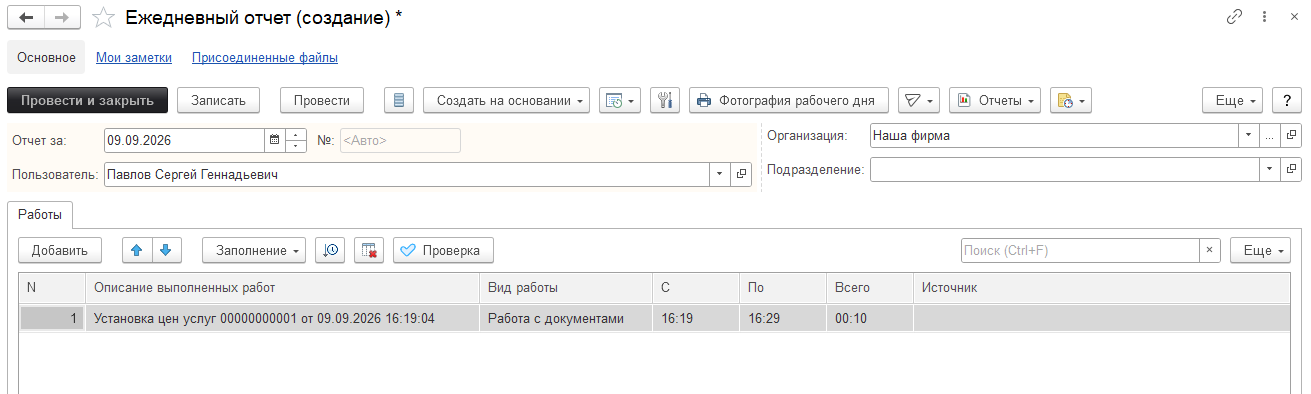The height and width of the screenshot is (394, 1311).
Task: Click the Вид работы column header
Action: 566,288
